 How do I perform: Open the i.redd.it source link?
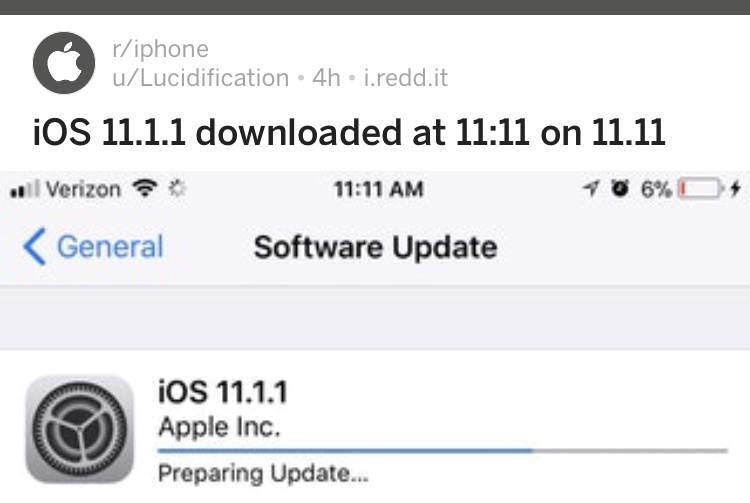[405, 77]
